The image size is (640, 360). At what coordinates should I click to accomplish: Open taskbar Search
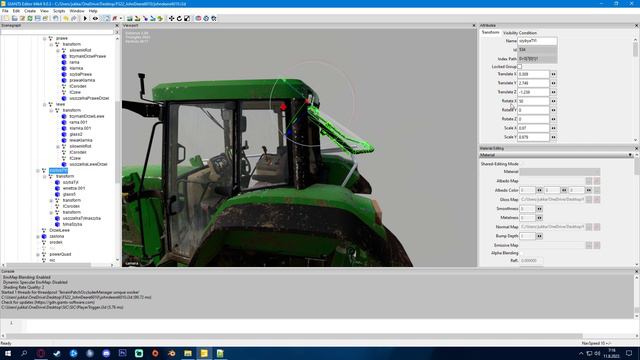pyautogui.click(x=24, y=353)
